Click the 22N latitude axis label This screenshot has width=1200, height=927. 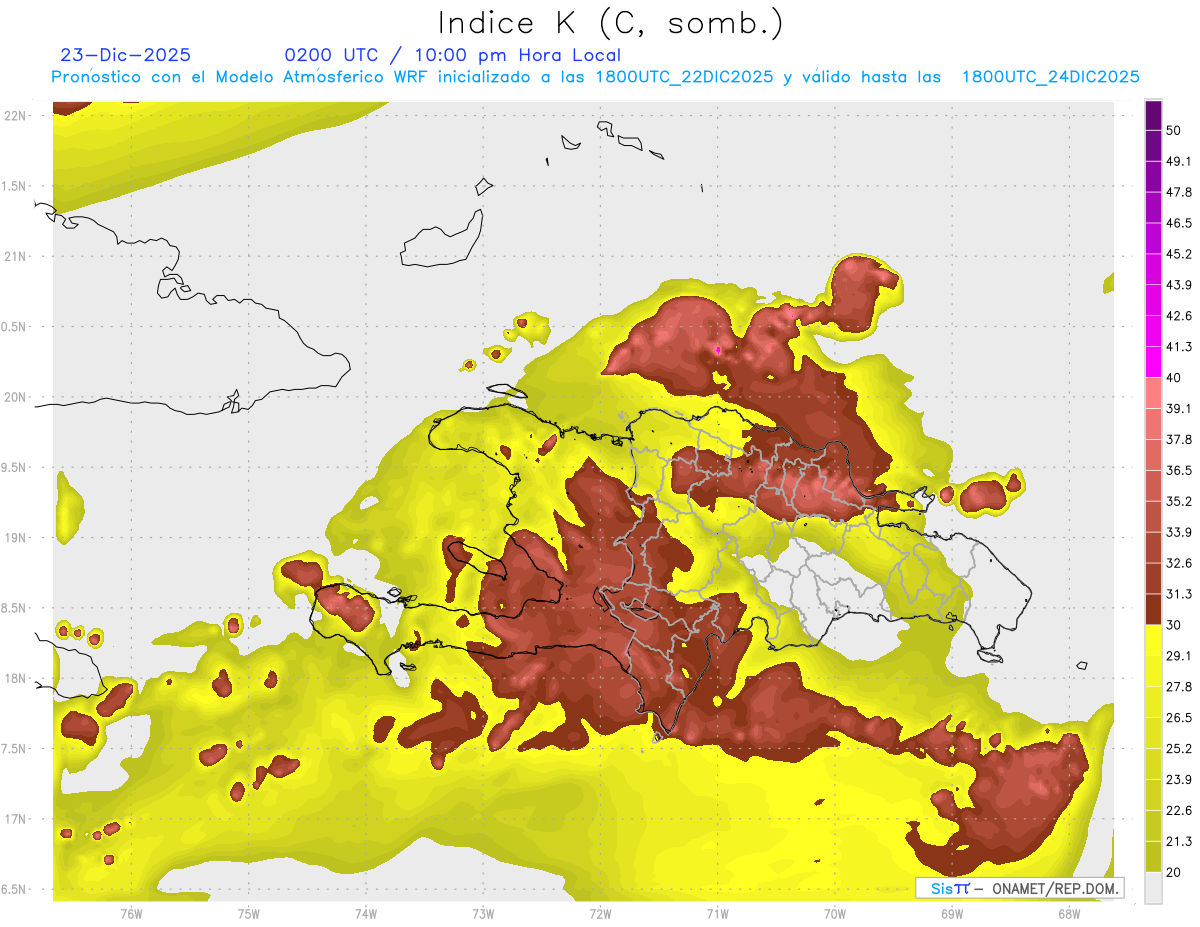pos(15,116)
